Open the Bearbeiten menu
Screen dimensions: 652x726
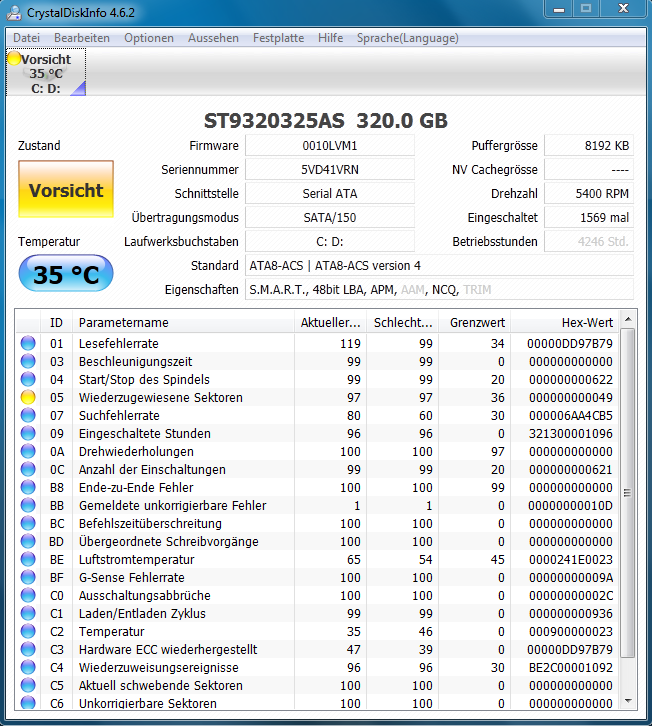[x=82, y=38]
